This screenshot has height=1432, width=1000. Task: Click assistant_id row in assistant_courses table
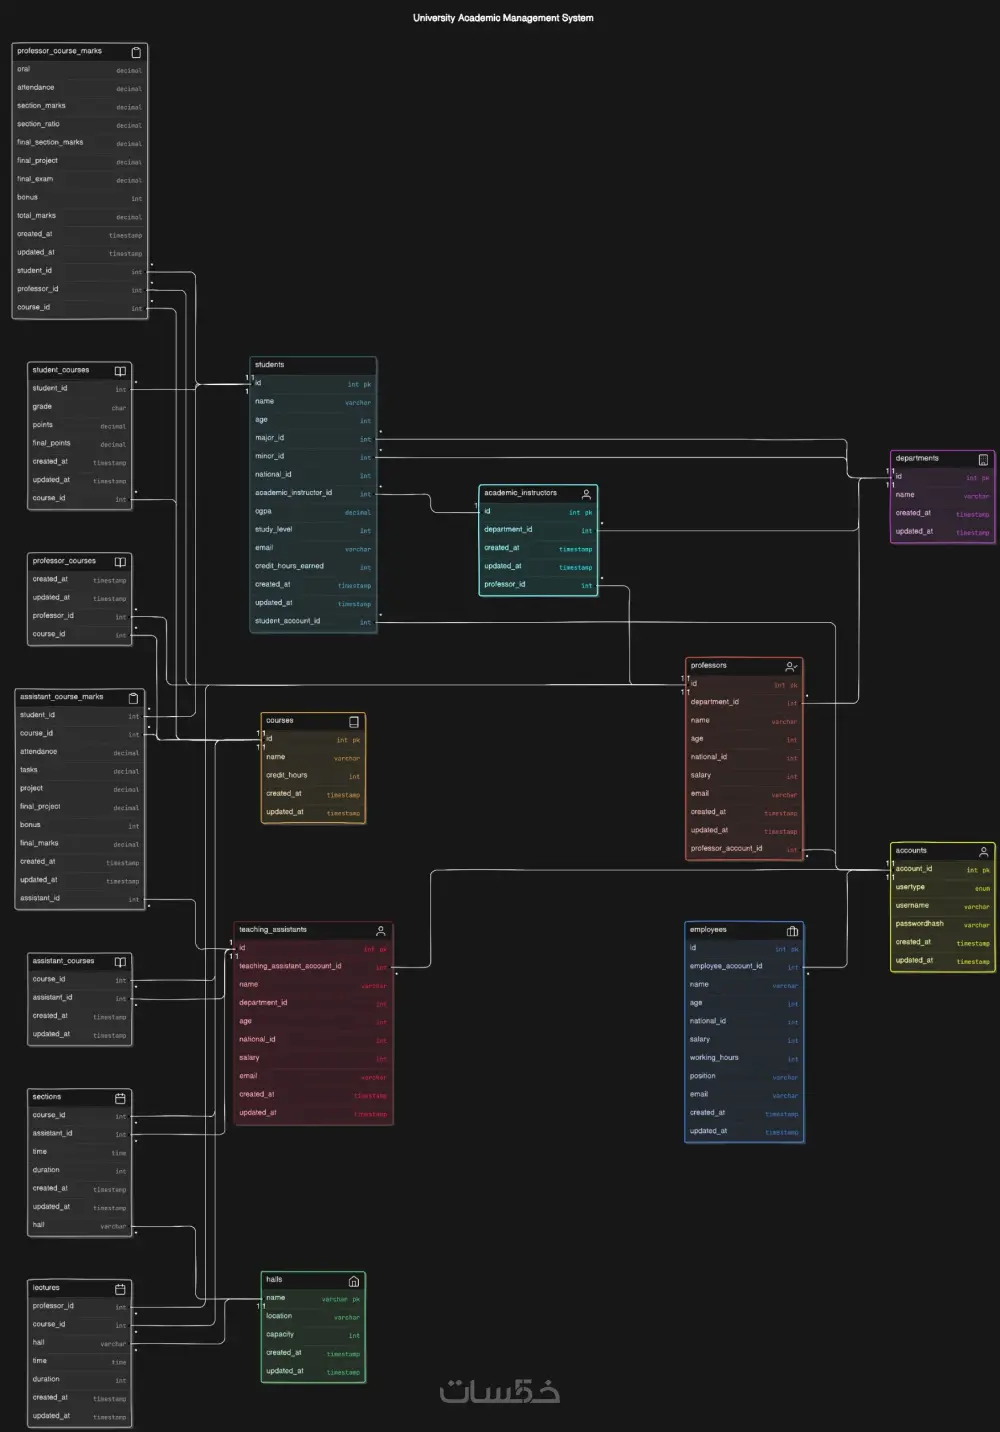[79, 998]
